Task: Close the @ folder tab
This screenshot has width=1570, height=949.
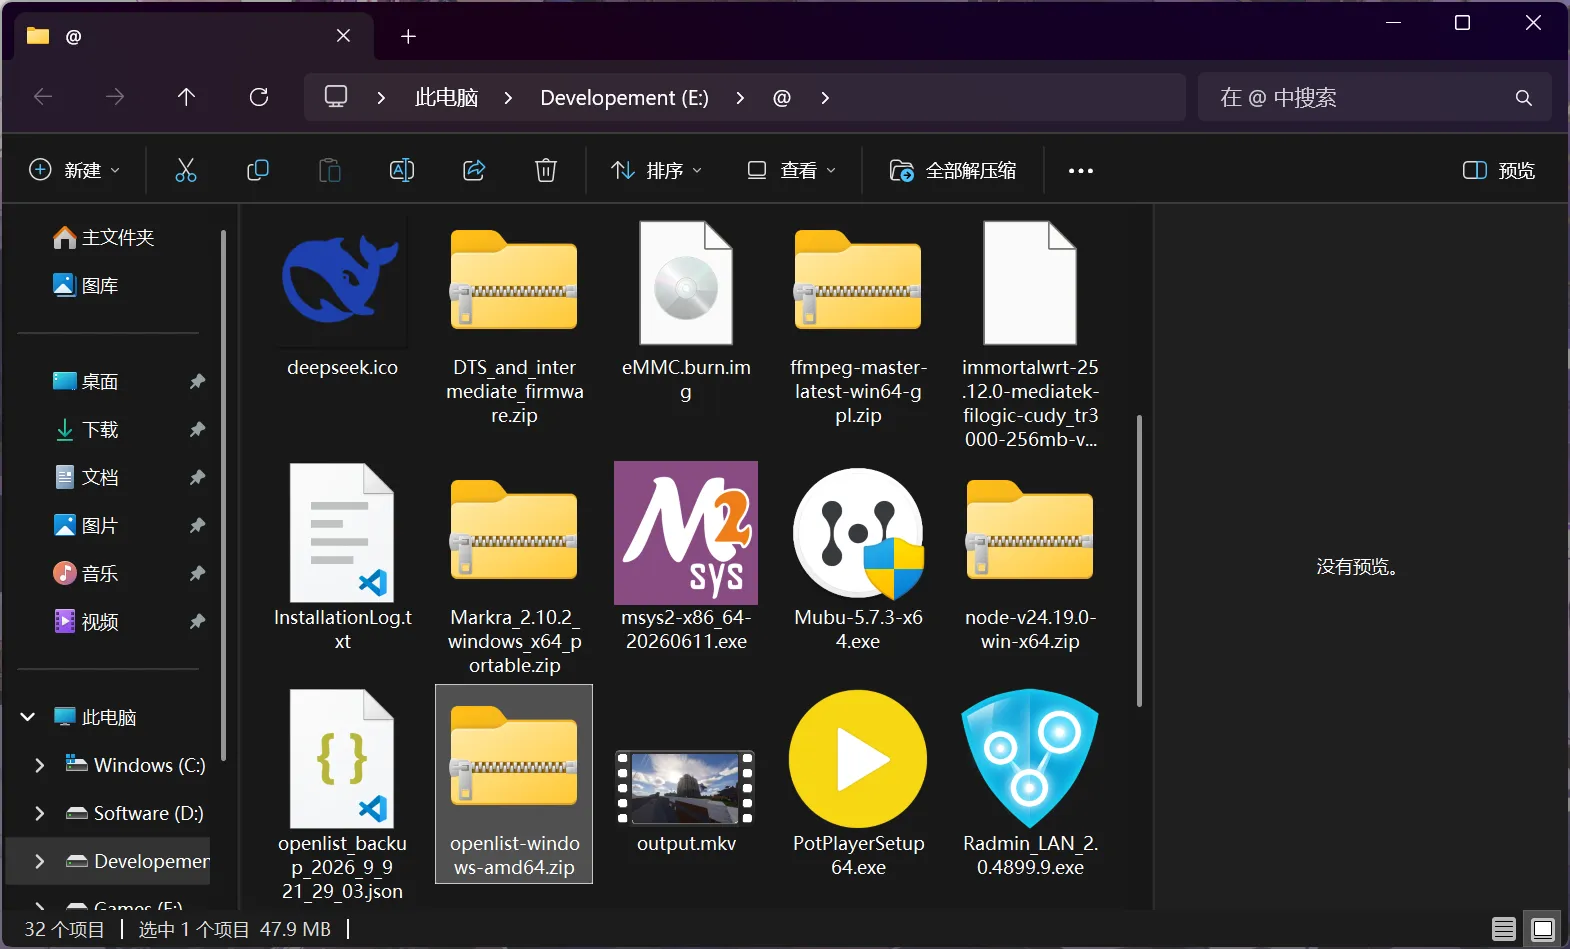Action: [343, 36]
